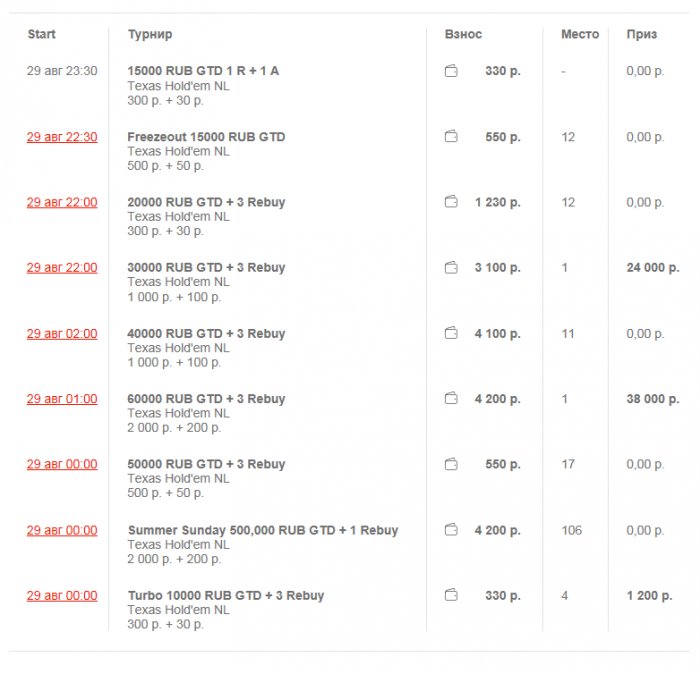The width and height of the screenshot is (700, 674).
Task: Click wallet icon next to 1 230 р. buy-in
Action: point(451,202)
